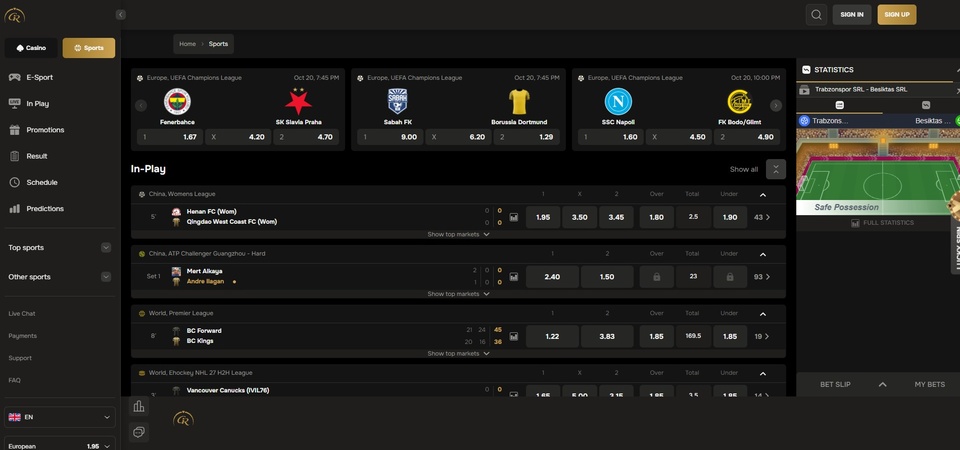Open Result clipboard icon

15,156
